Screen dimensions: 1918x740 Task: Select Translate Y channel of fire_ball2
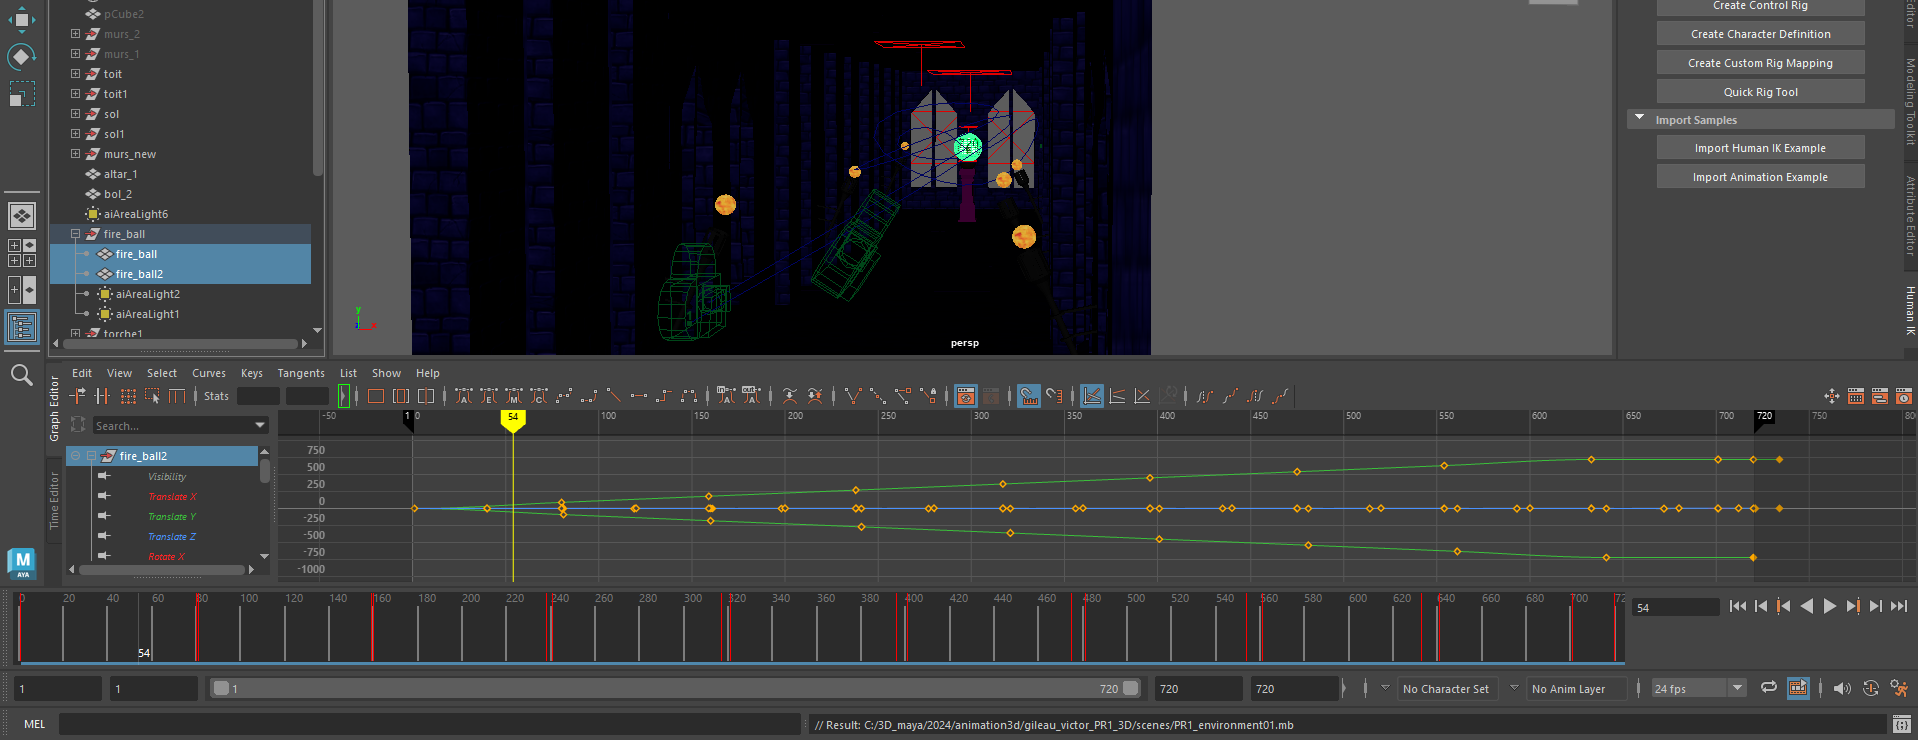click(172, 517)
